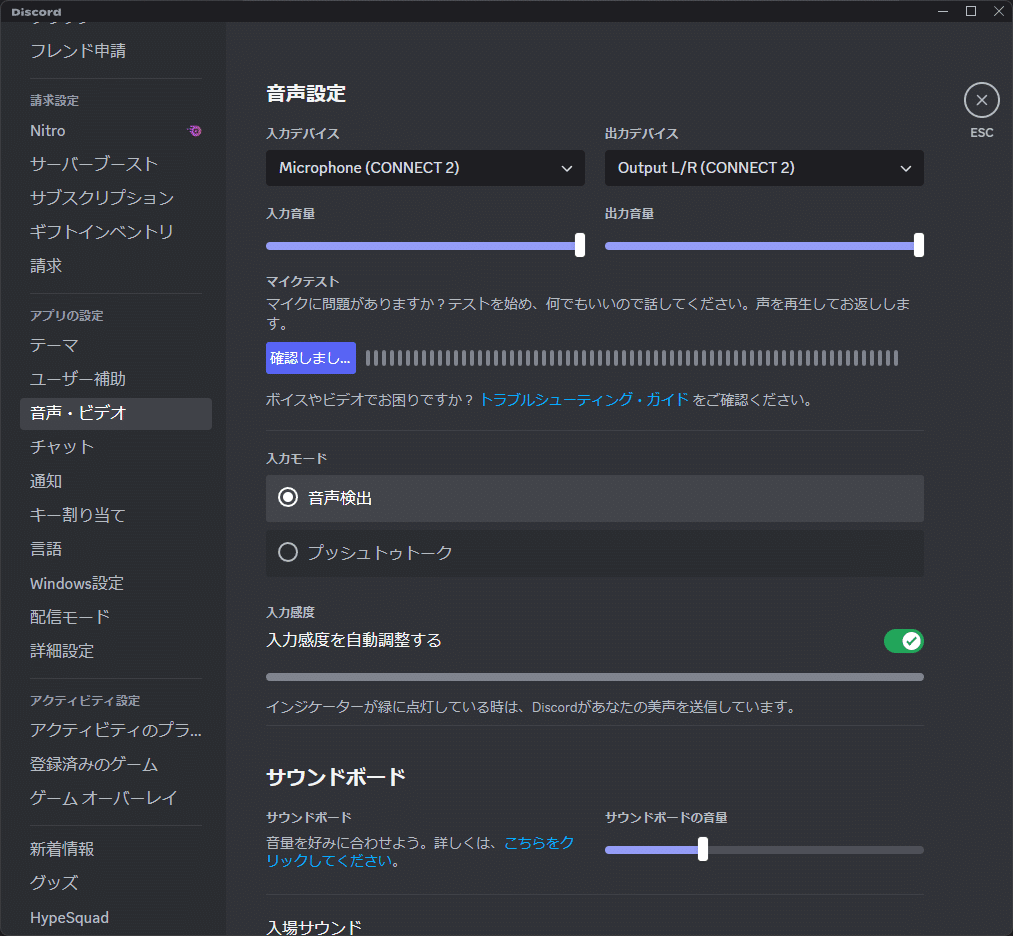Click the サウンドボードの音量 slider handle

point(702,849)
